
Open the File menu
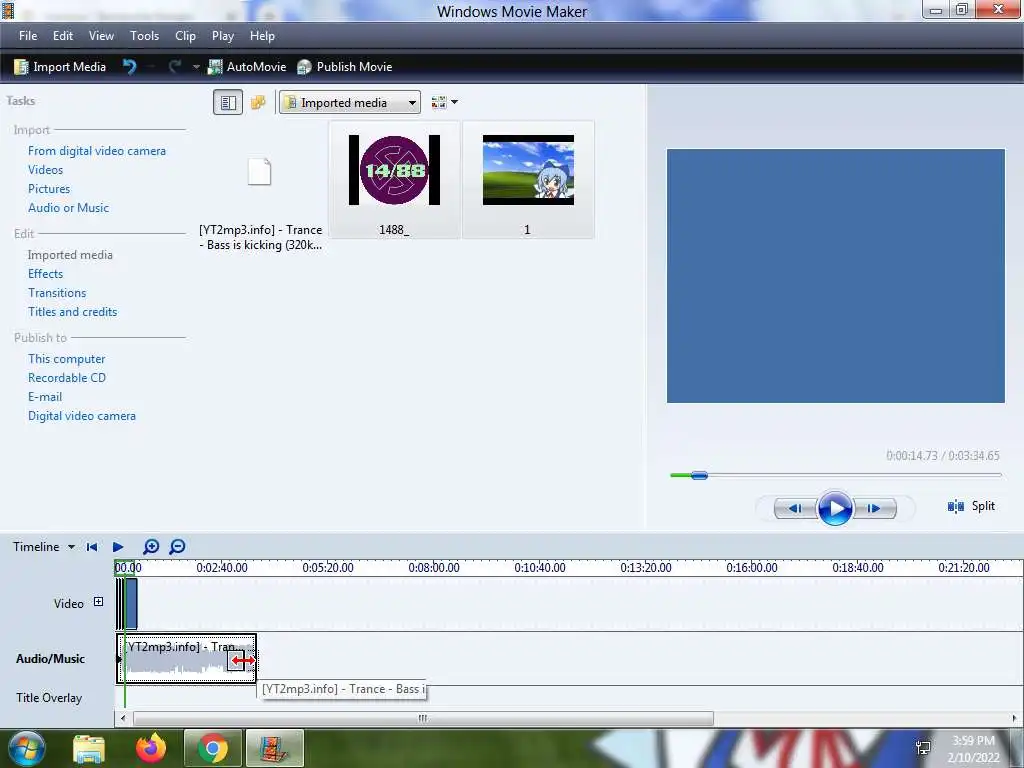(28, 36)
